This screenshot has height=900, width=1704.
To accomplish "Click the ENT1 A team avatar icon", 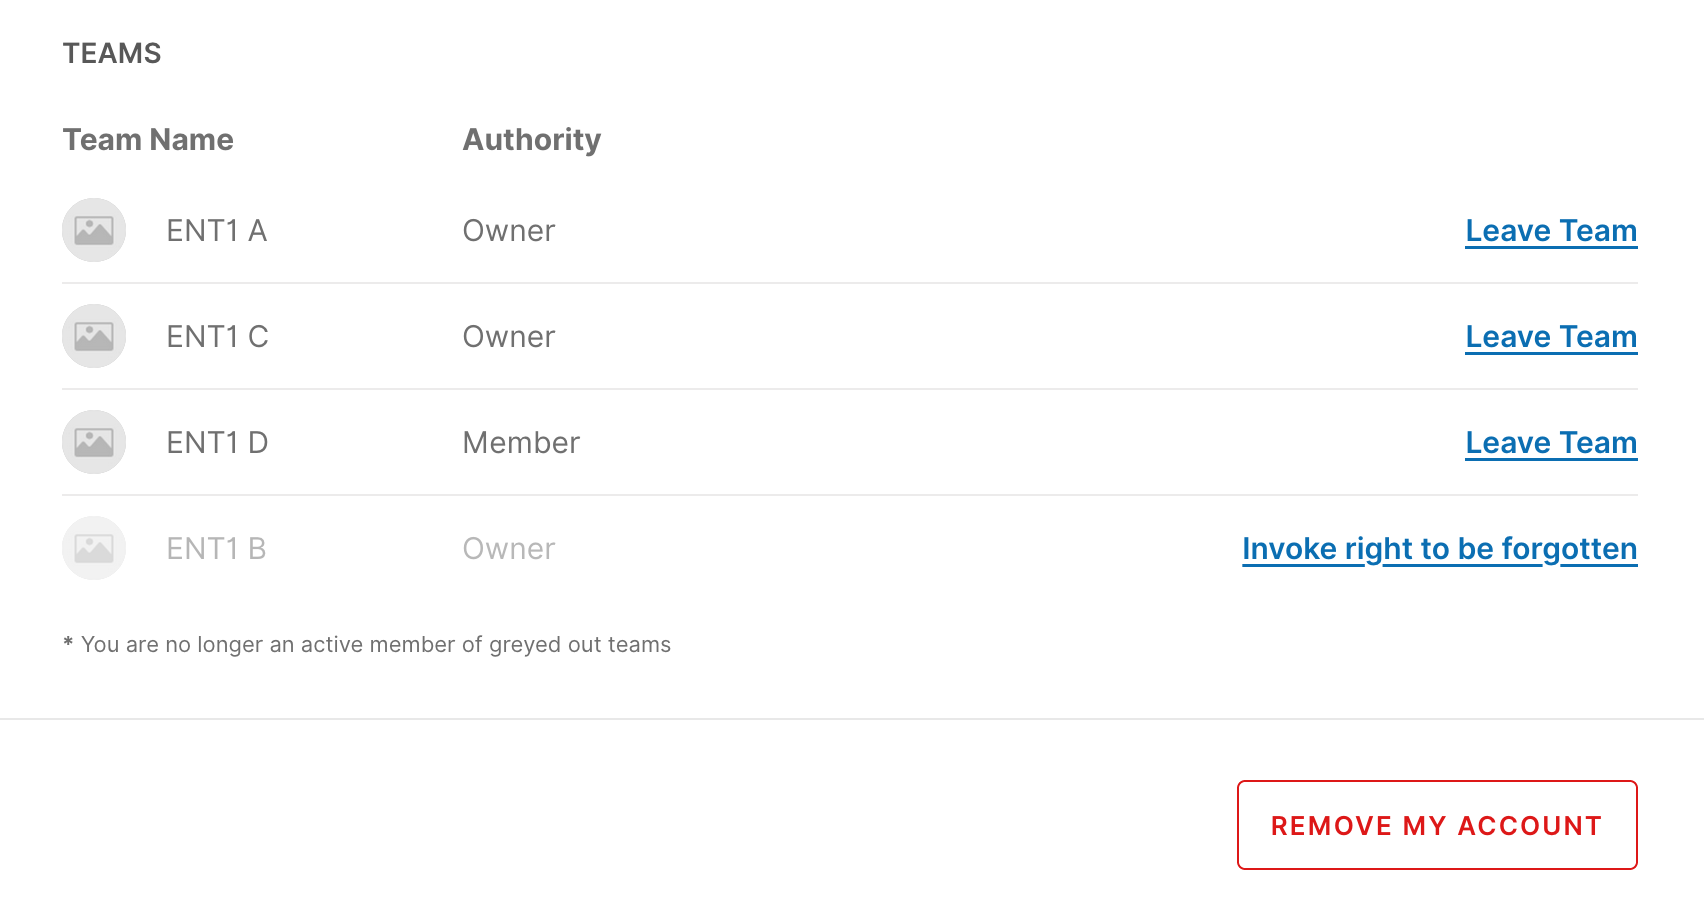I will point(93,230).
